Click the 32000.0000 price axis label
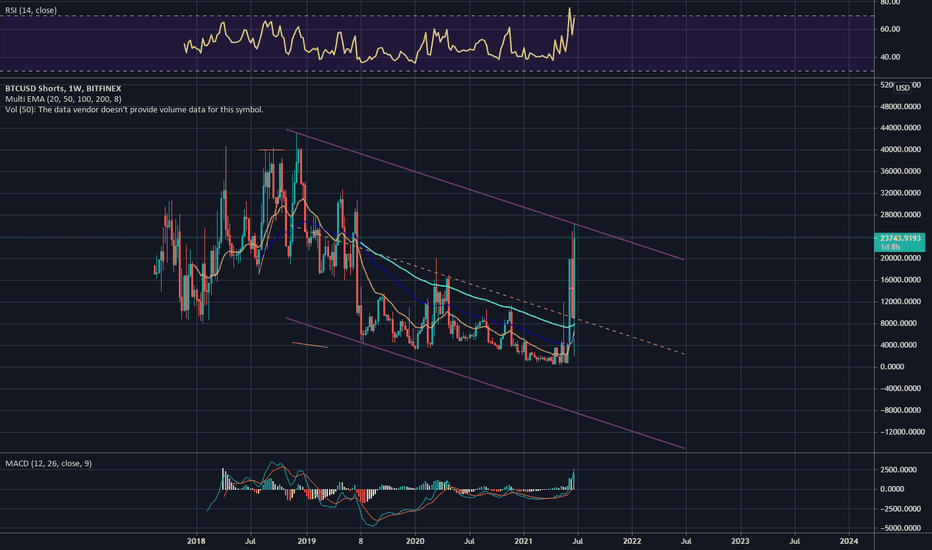 tap(900, 193)
